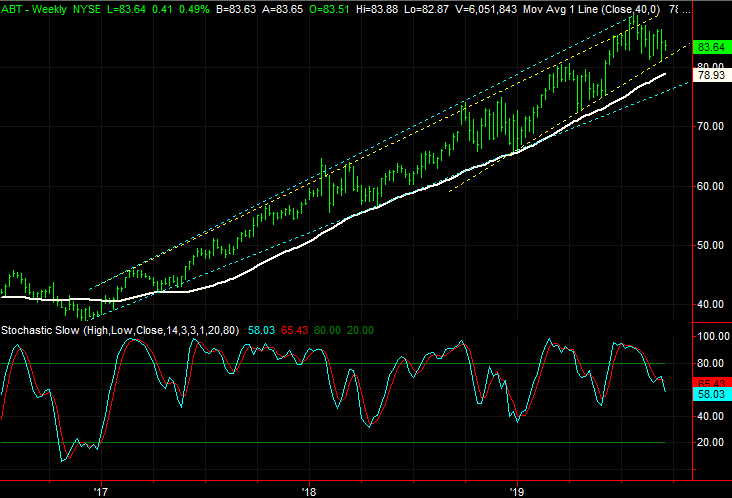Click the cyan 58.03 stochastic value tag
Screen dimensions: 732x498
[x=711, y=396]
